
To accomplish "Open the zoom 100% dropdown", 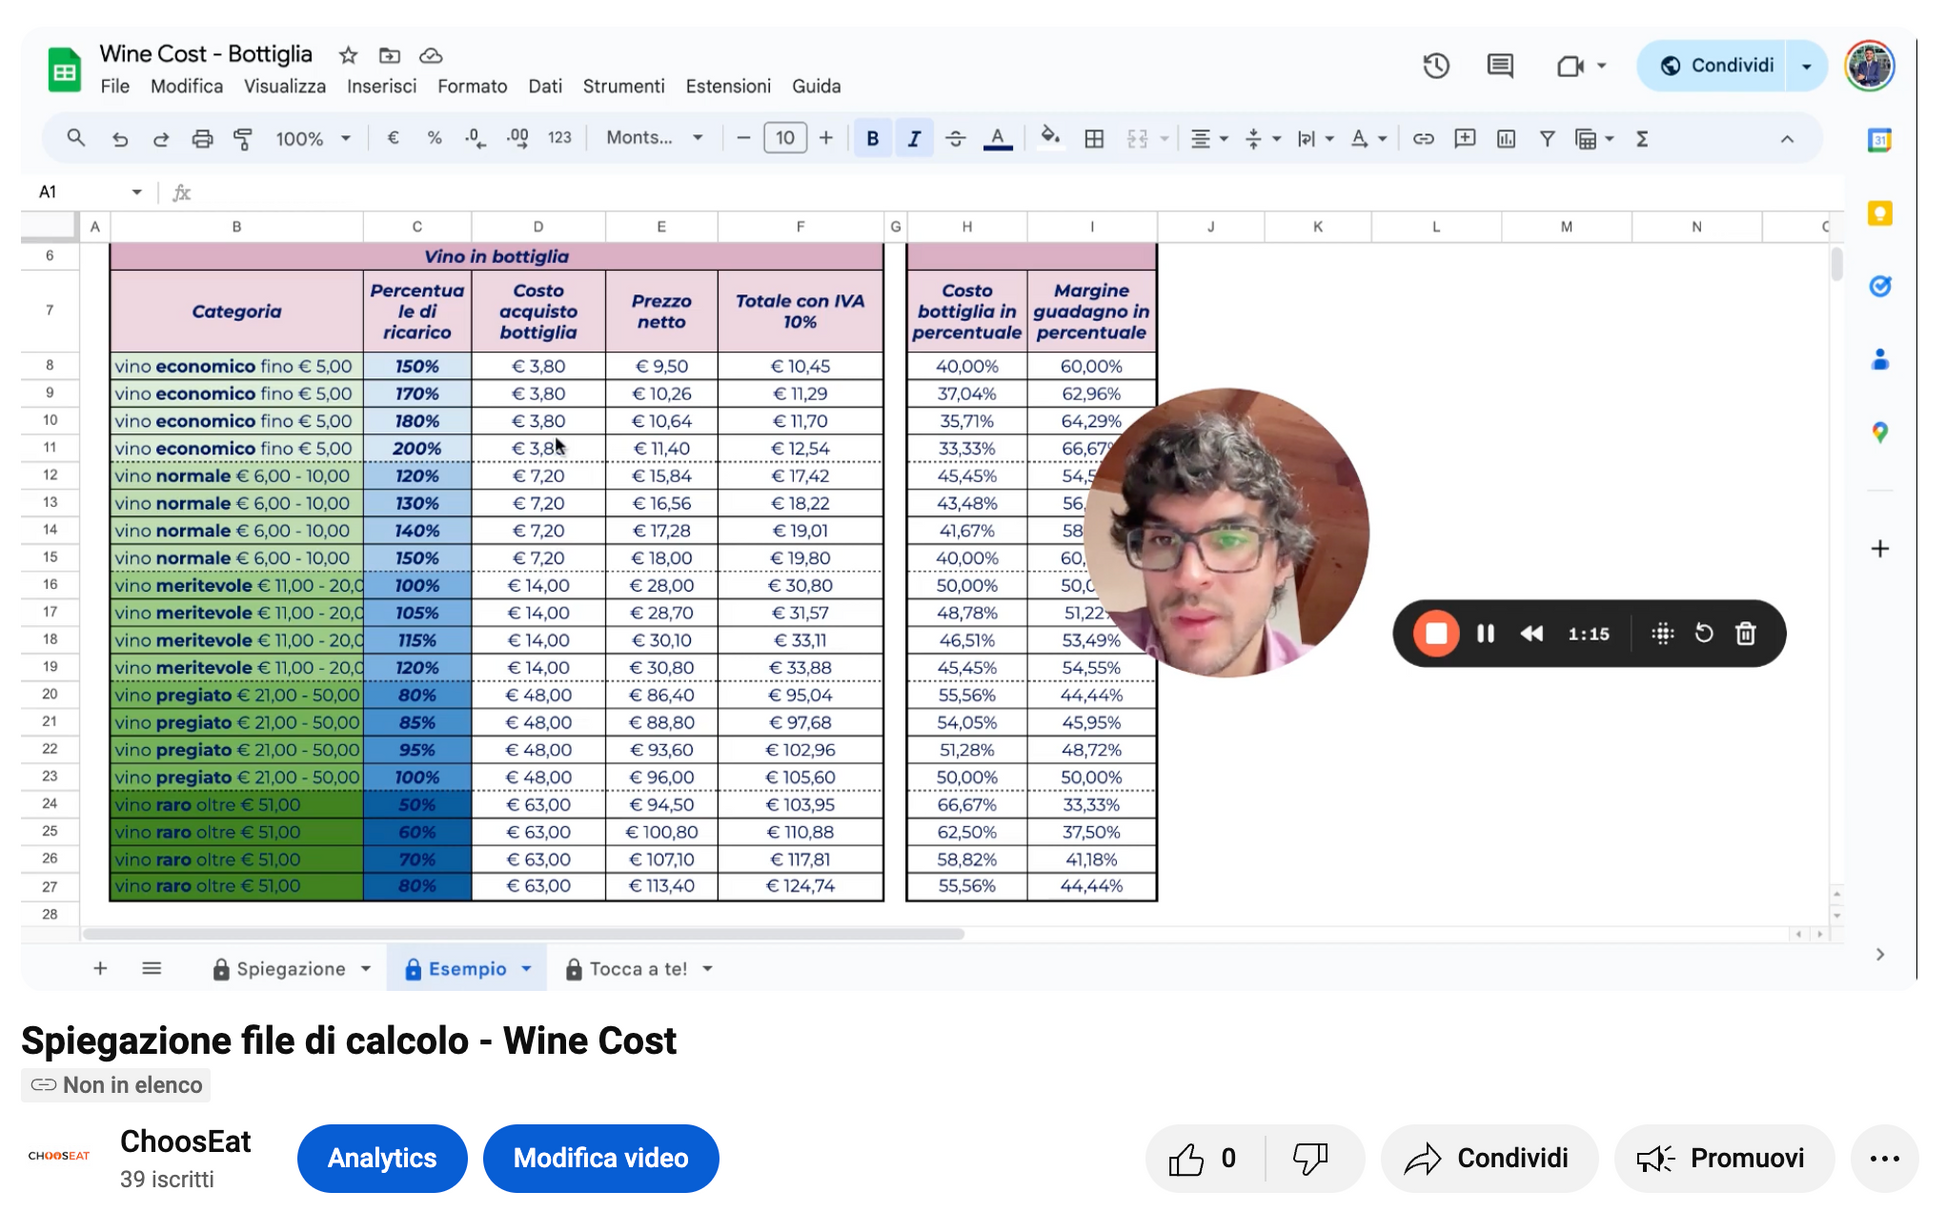I will [313, 139].
